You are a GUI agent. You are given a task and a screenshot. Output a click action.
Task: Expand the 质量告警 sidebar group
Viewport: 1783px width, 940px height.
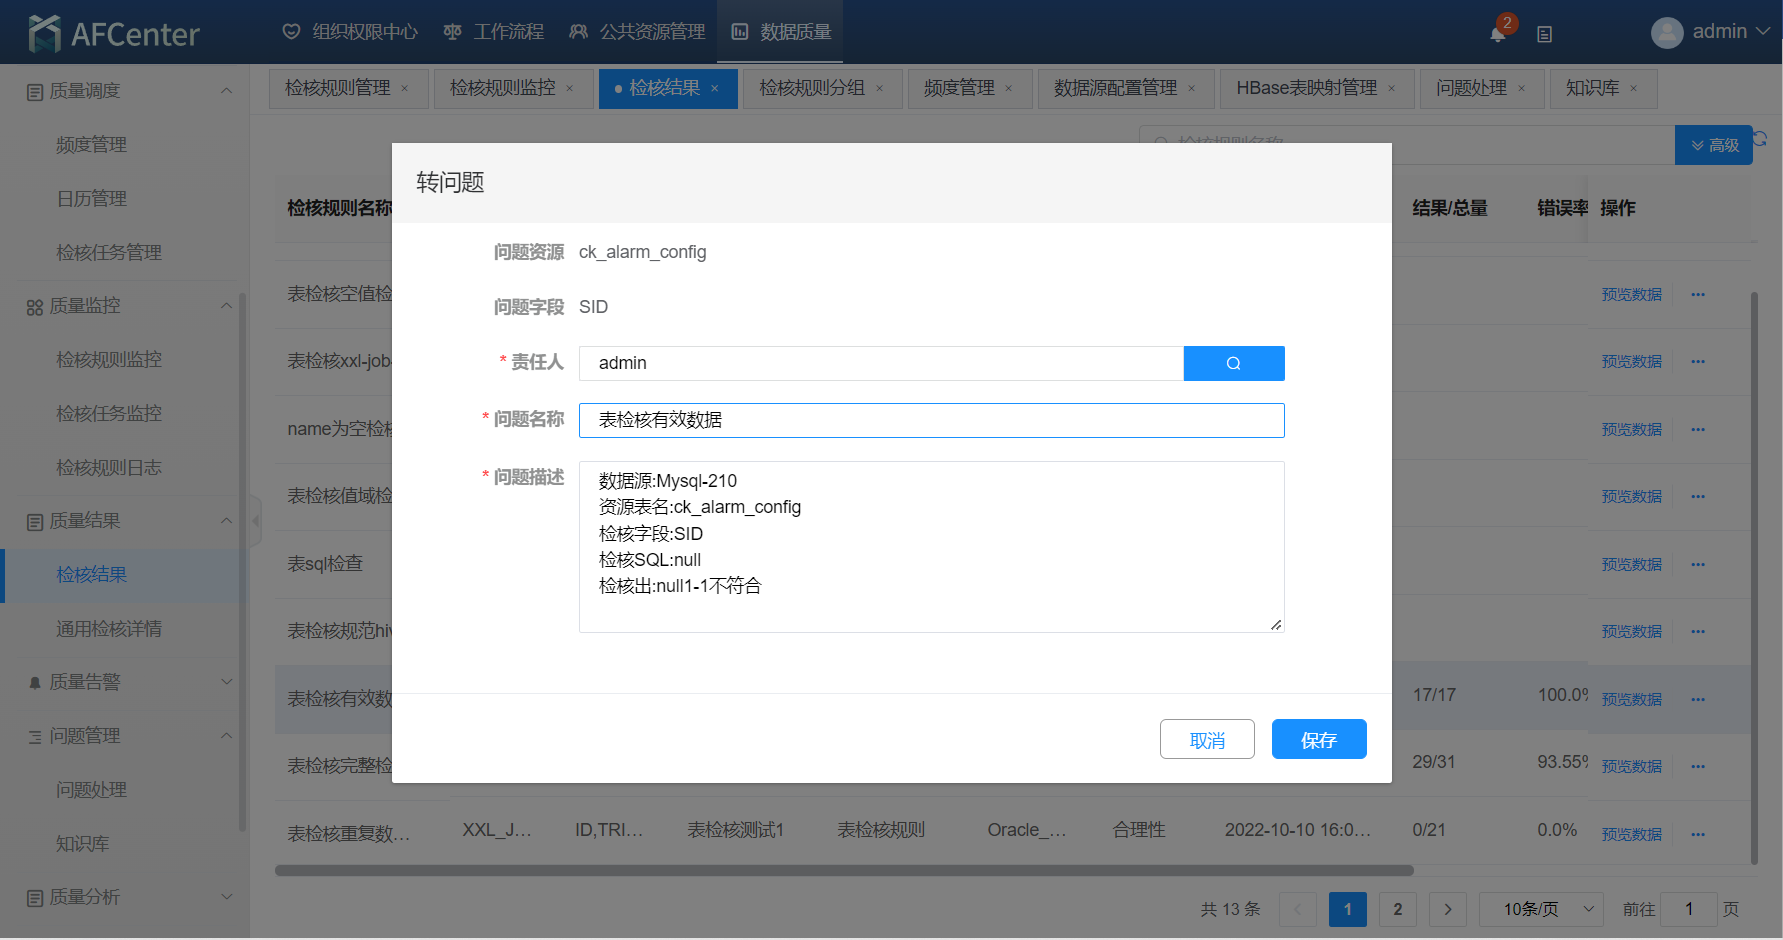coord(226,682)
